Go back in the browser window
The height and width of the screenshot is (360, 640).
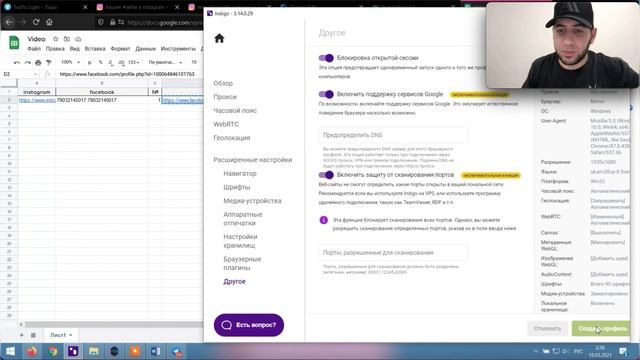(9, 22)
